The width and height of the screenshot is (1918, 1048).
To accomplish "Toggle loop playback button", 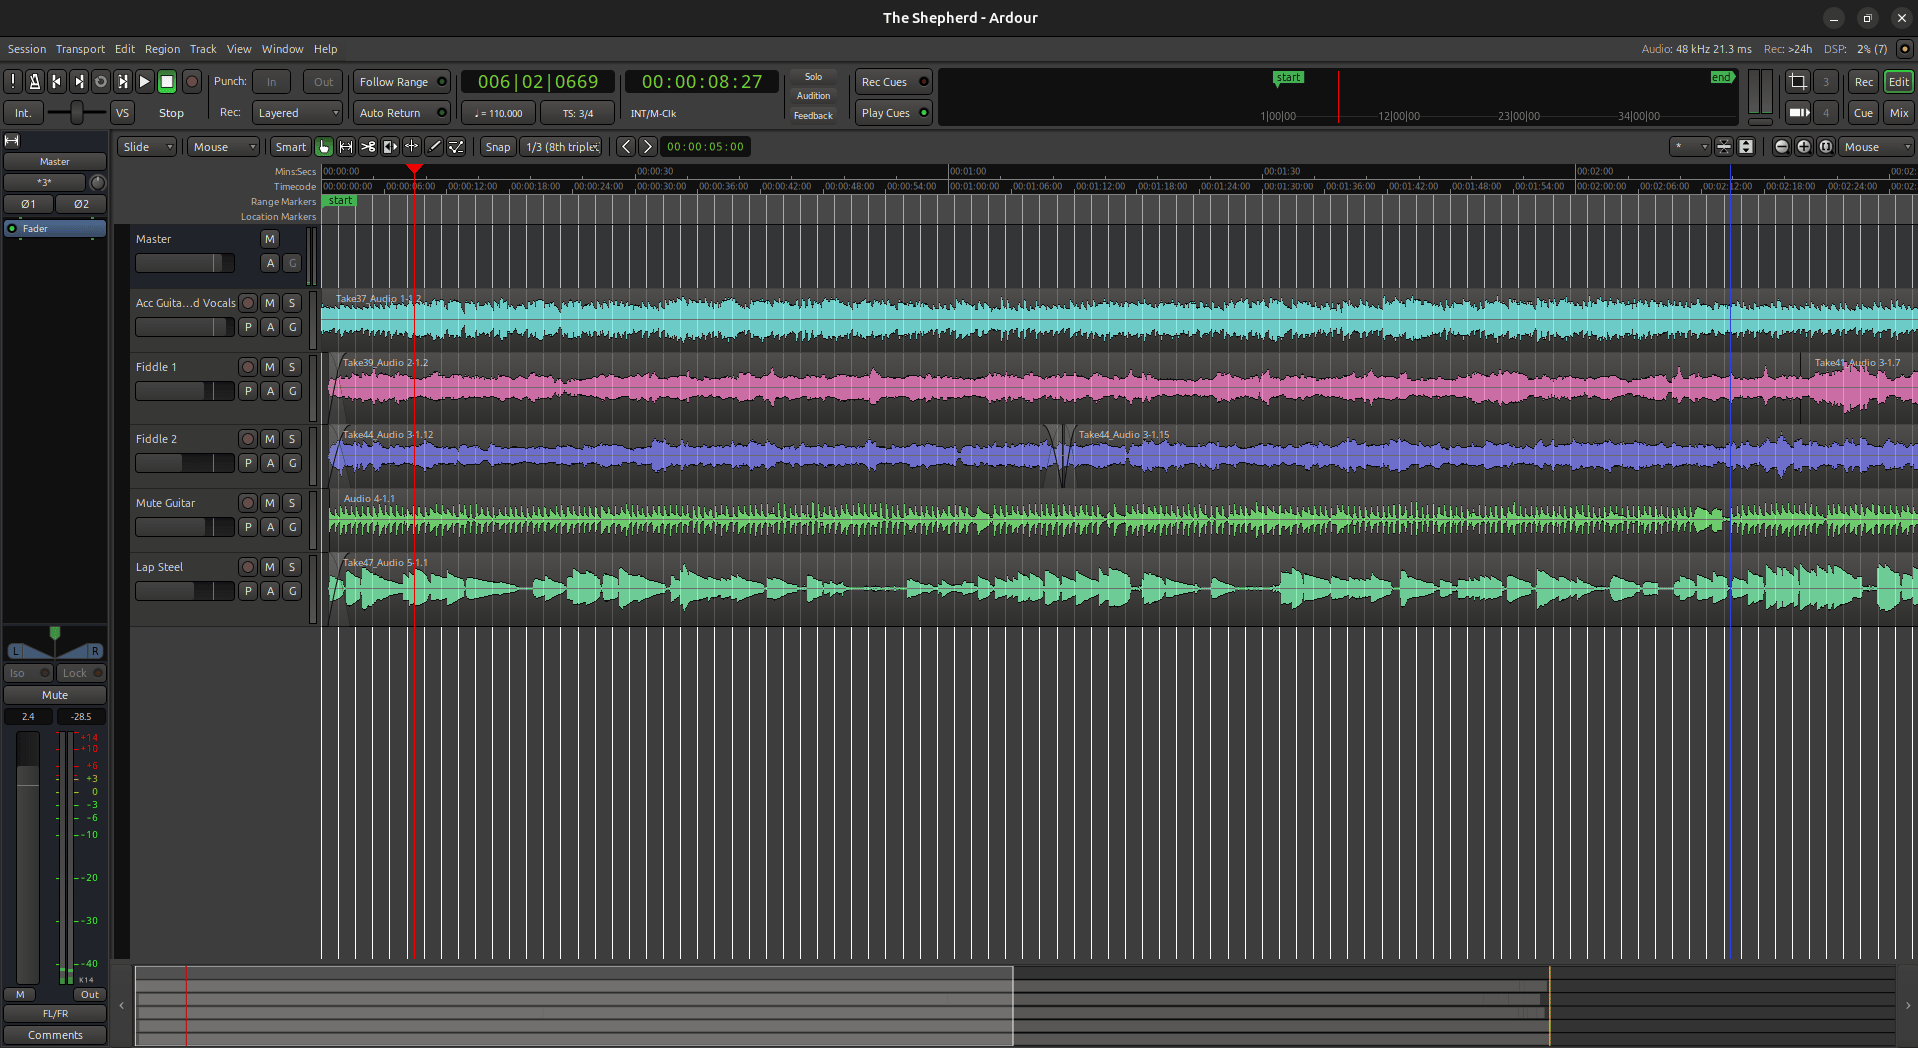I will 101,82.
